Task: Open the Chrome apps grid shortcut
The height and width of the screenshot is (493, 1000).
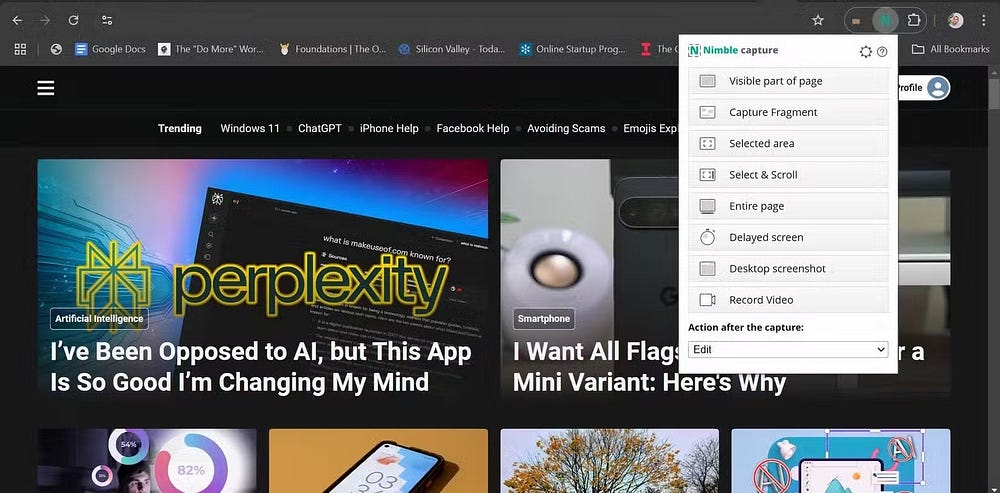Action: [x=19, y=49]
